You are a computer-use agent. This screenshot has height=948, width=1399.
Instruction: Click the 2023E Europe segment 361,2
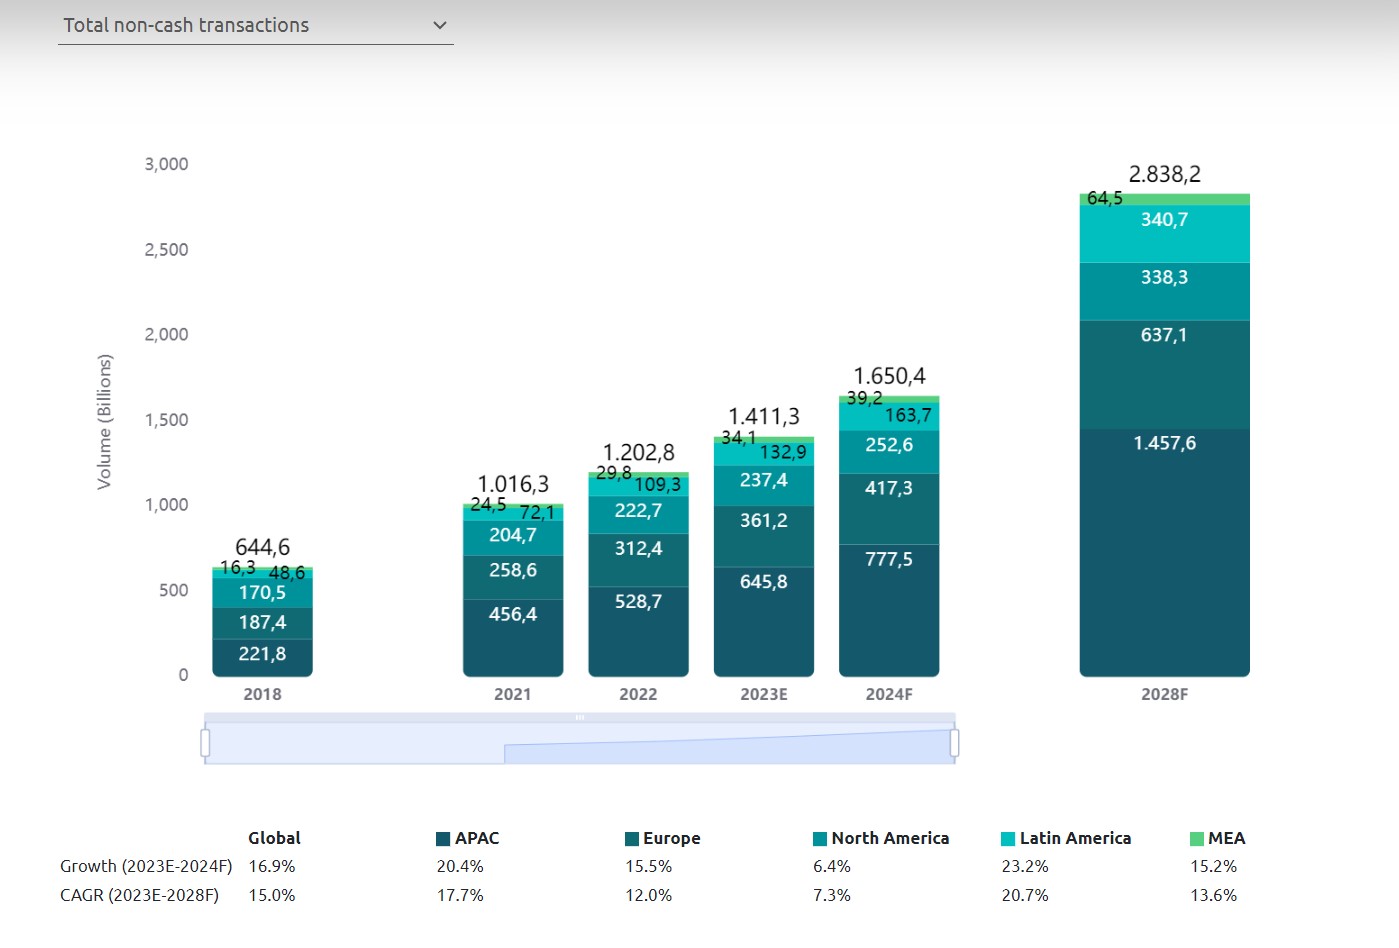pos(764,536)
